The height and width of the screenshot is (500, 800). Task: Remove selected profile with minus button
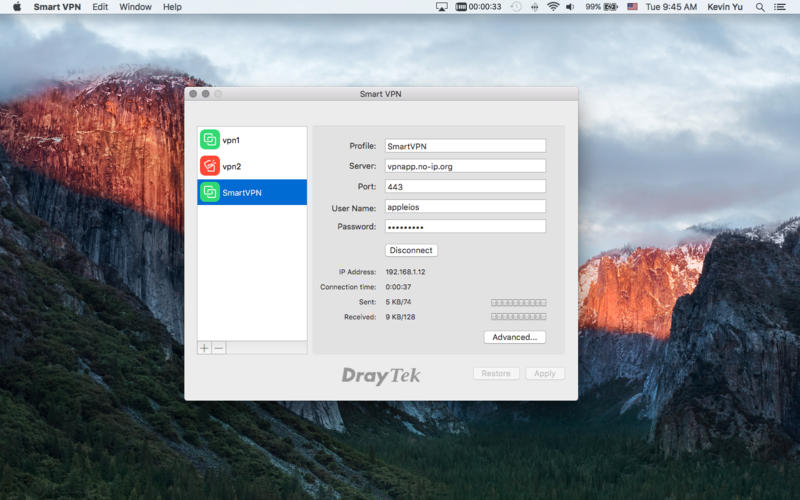coord(219,348)
